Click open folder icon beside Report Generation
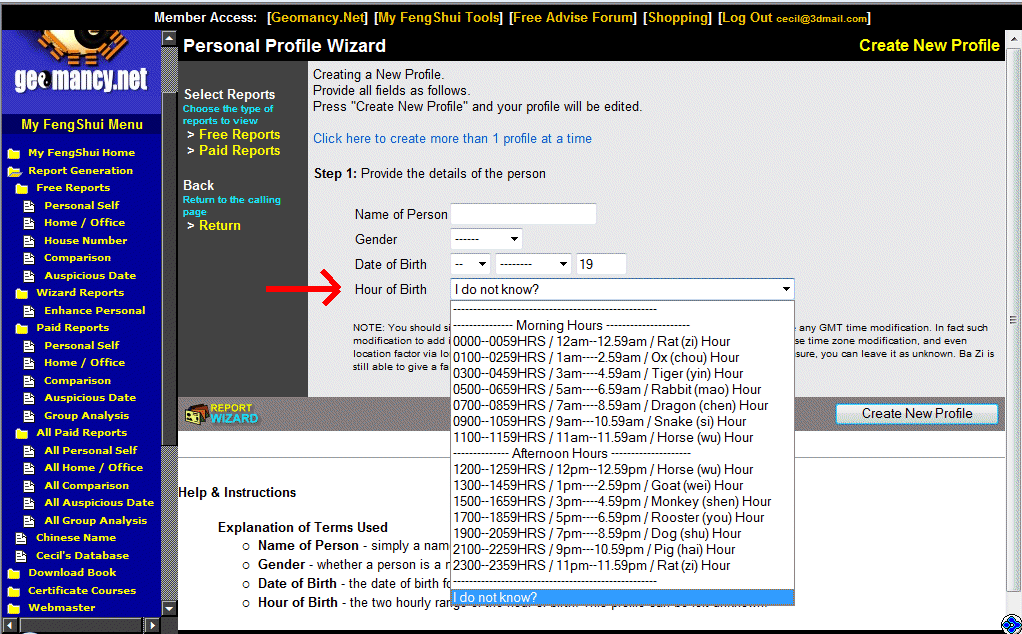 (13, 171)
